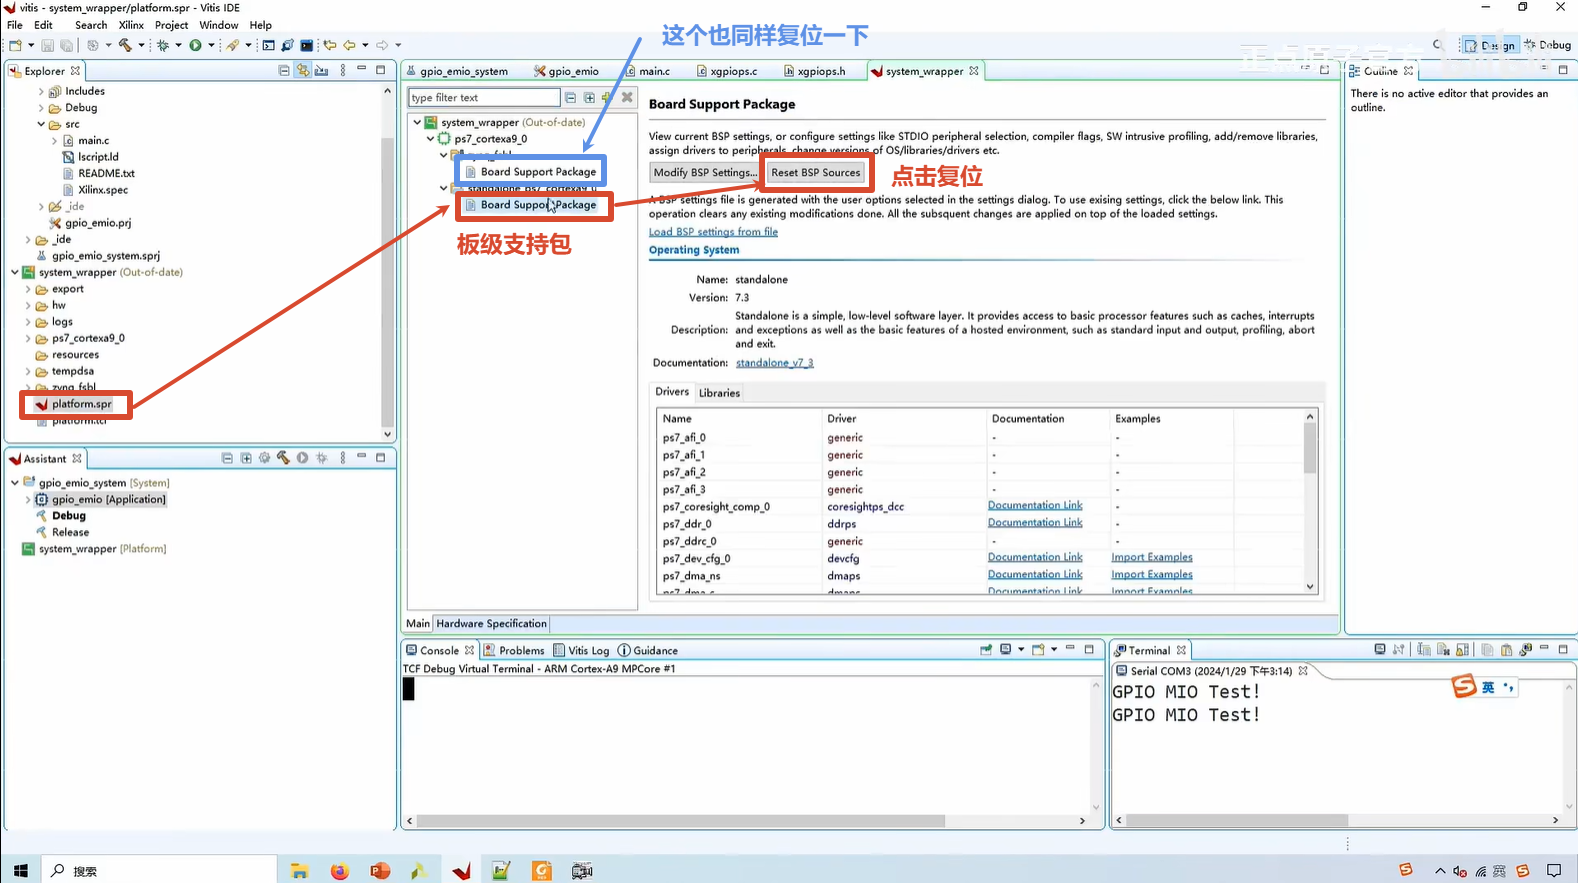Click the Sogou input method icon
The height and width of the screenshot is (883, 1578).
(x=1464, y=686)
